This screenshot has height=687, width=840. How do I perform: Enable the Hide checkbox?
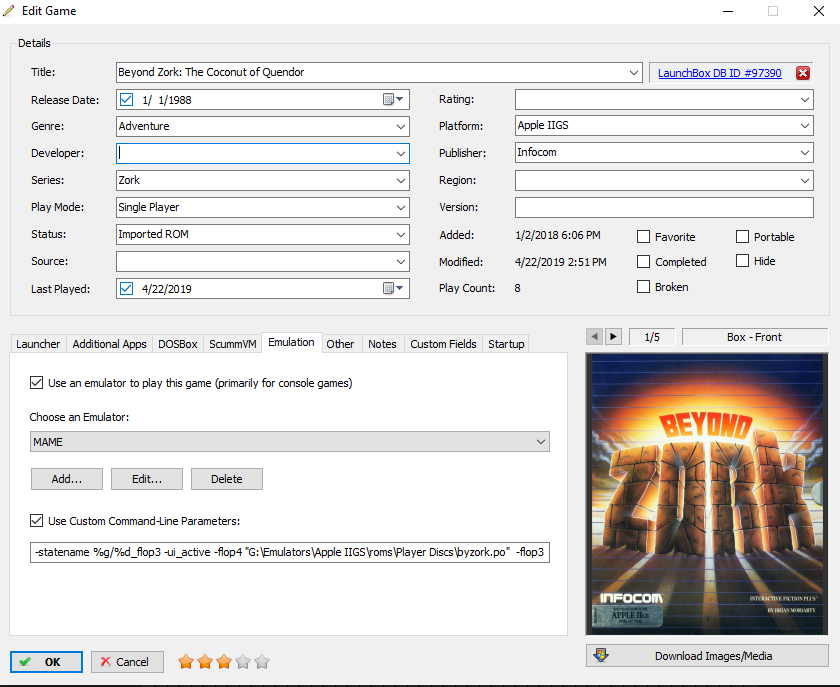pyautogui.click(x=742, y=260)
